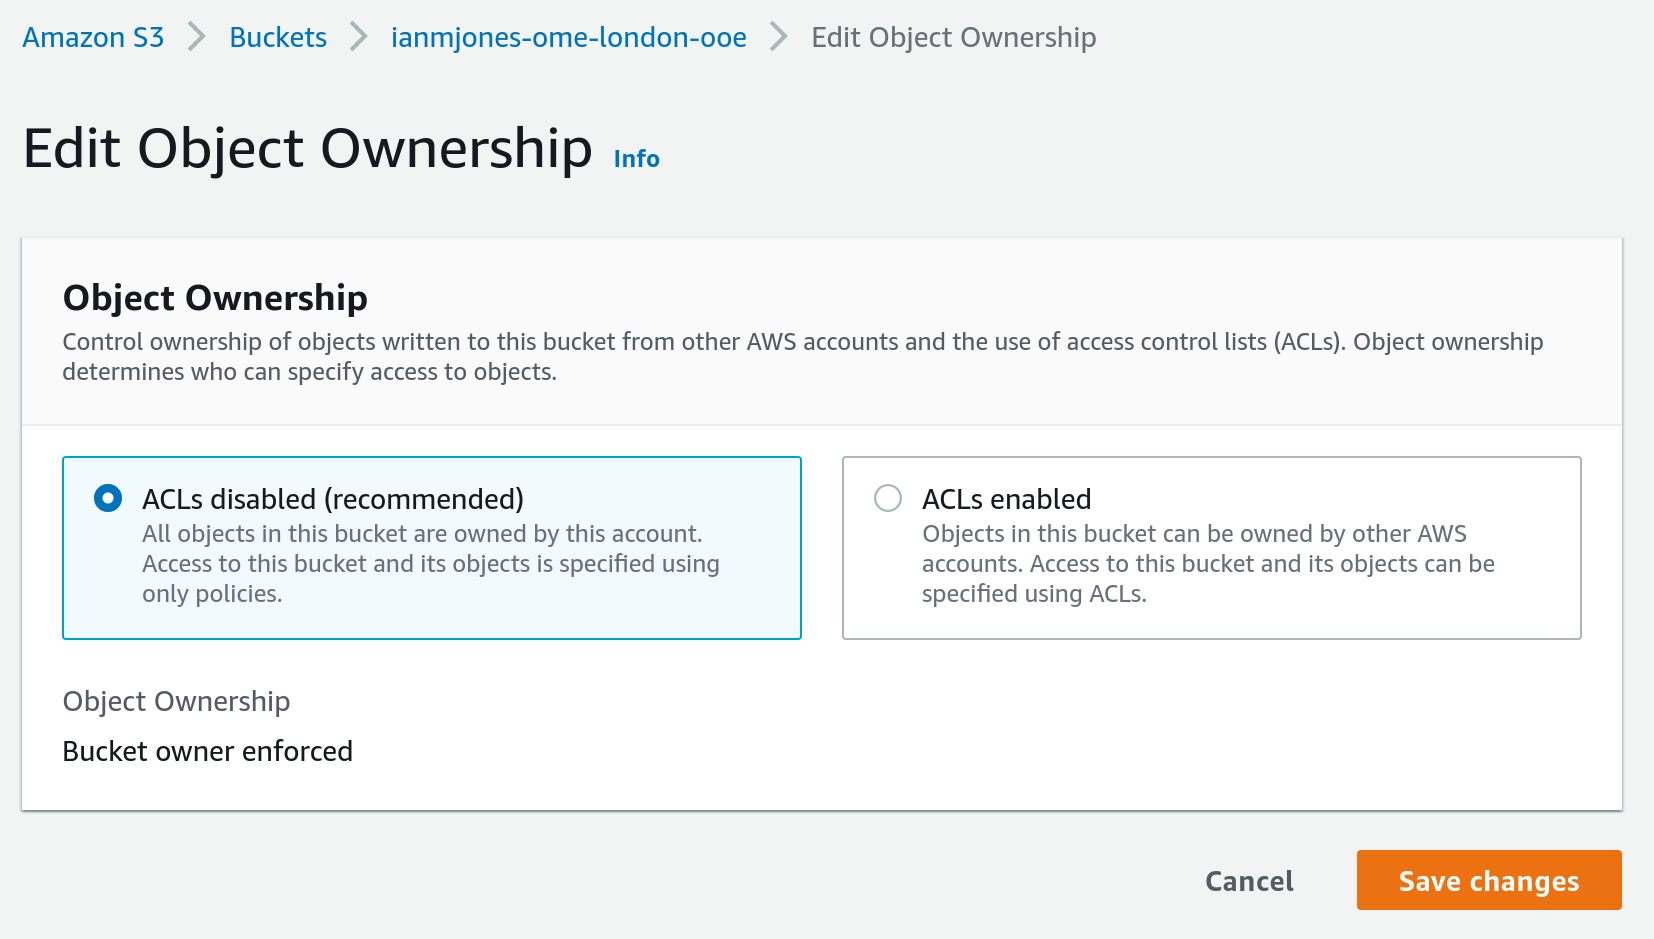Click the ACLs disabled (recommended) option card

431,547
